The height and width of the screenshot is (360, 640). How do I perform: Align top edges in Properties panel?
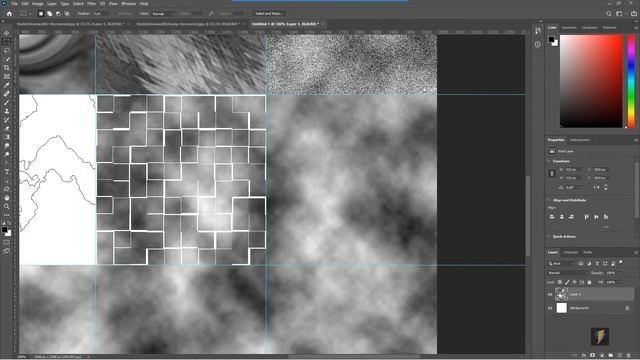point(587,217)
